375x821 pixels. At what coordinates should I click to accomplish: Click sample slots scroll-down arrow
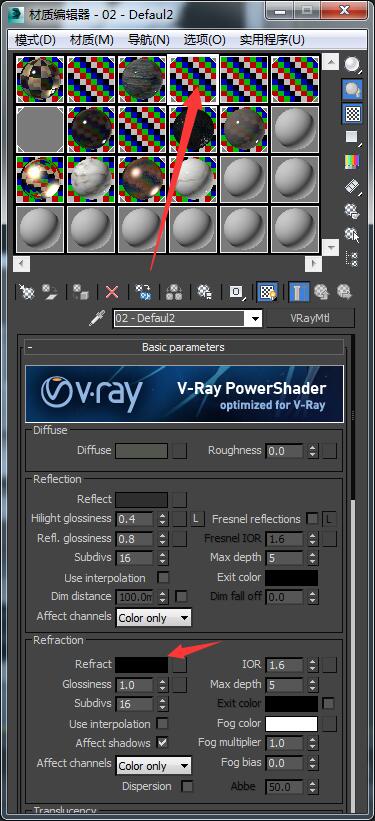pos(330,247)
